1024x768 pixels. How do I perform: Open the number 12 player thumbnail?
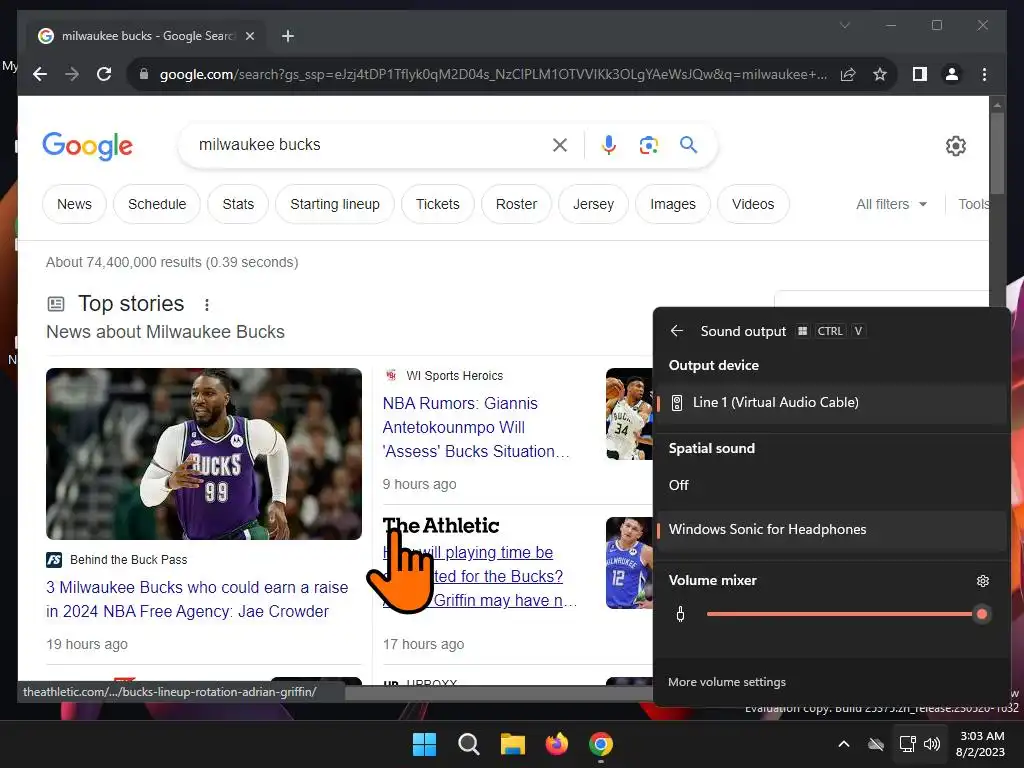tap(629, 563)
